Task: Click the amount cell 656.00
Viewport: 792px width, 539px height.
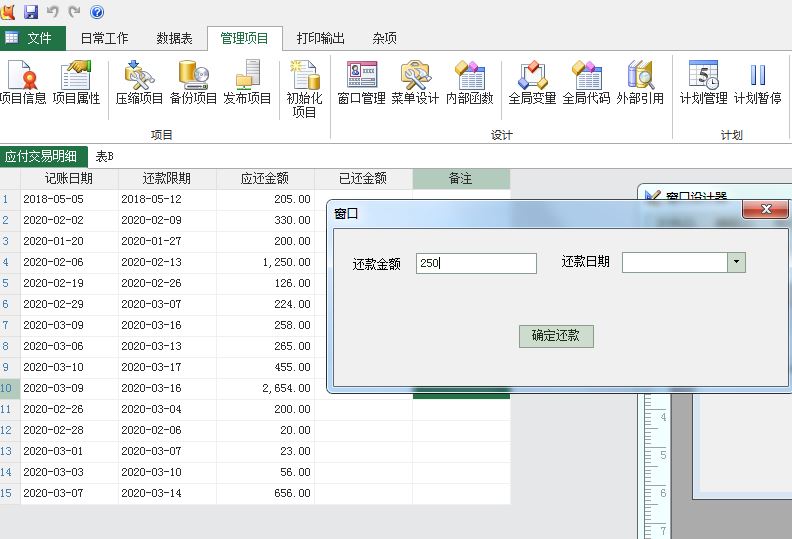Action: coord(265,494)
